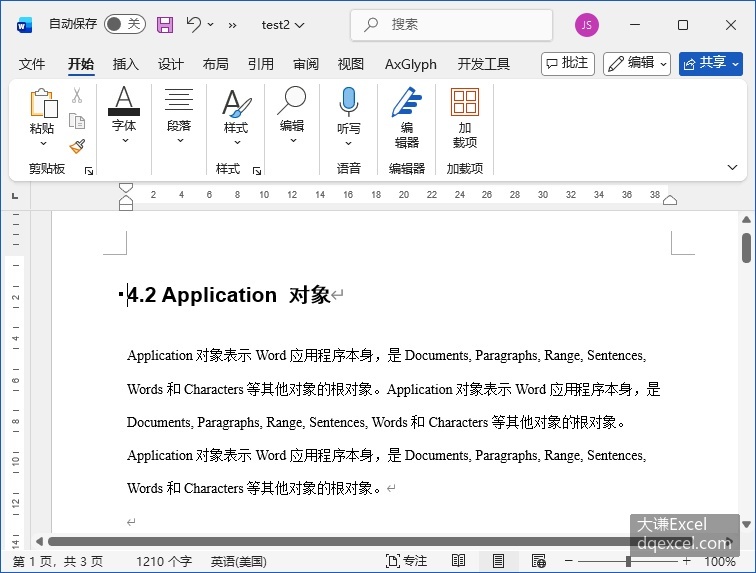Open the AxGlyph ribbon tab

[x=411, y=64]
